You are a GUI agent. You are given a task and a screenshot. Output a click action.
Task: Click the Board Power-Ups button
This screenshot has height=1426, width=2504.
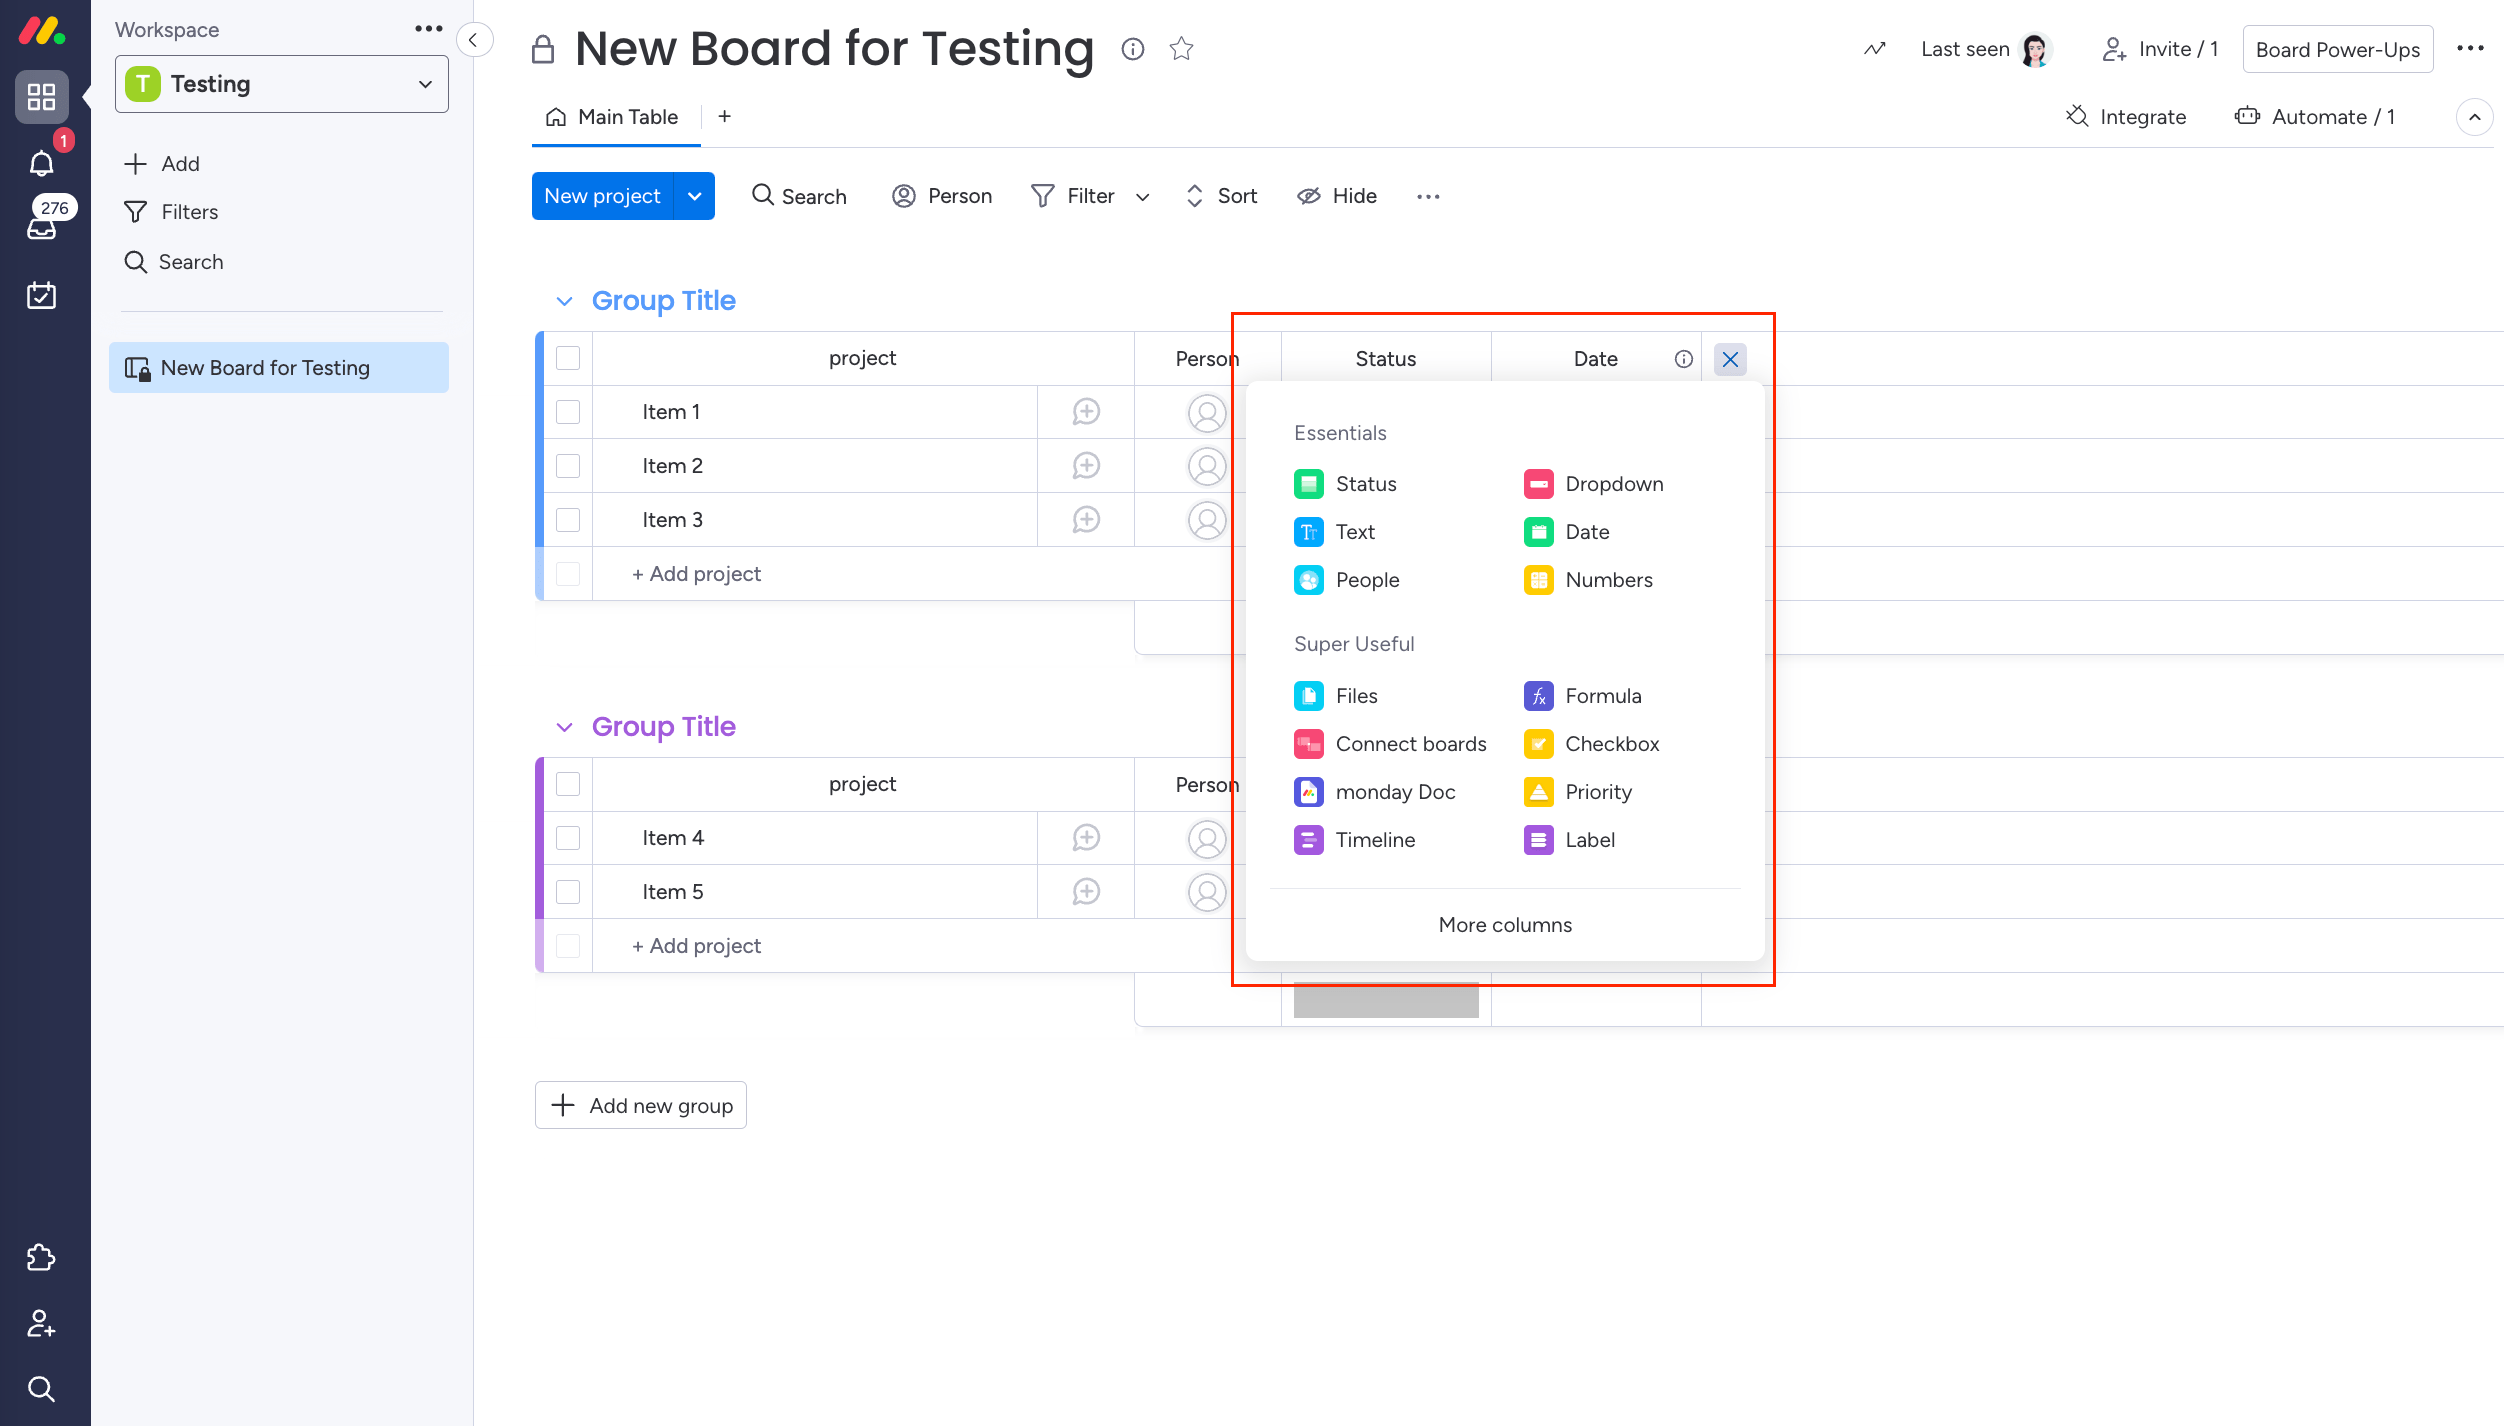pyautogui.click(x=2337, y=50)
